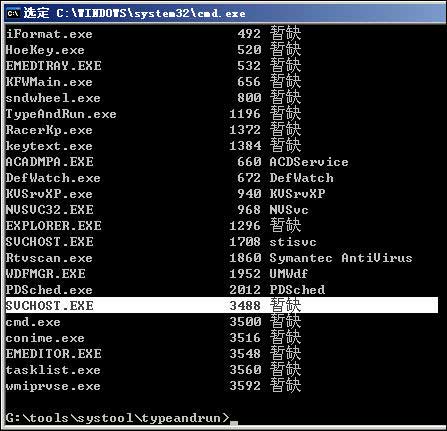Select the highlighted SVCHOST.EXE 3488 row
The width and height of the screenshot is (447, 431).
[x=222, y=305]
